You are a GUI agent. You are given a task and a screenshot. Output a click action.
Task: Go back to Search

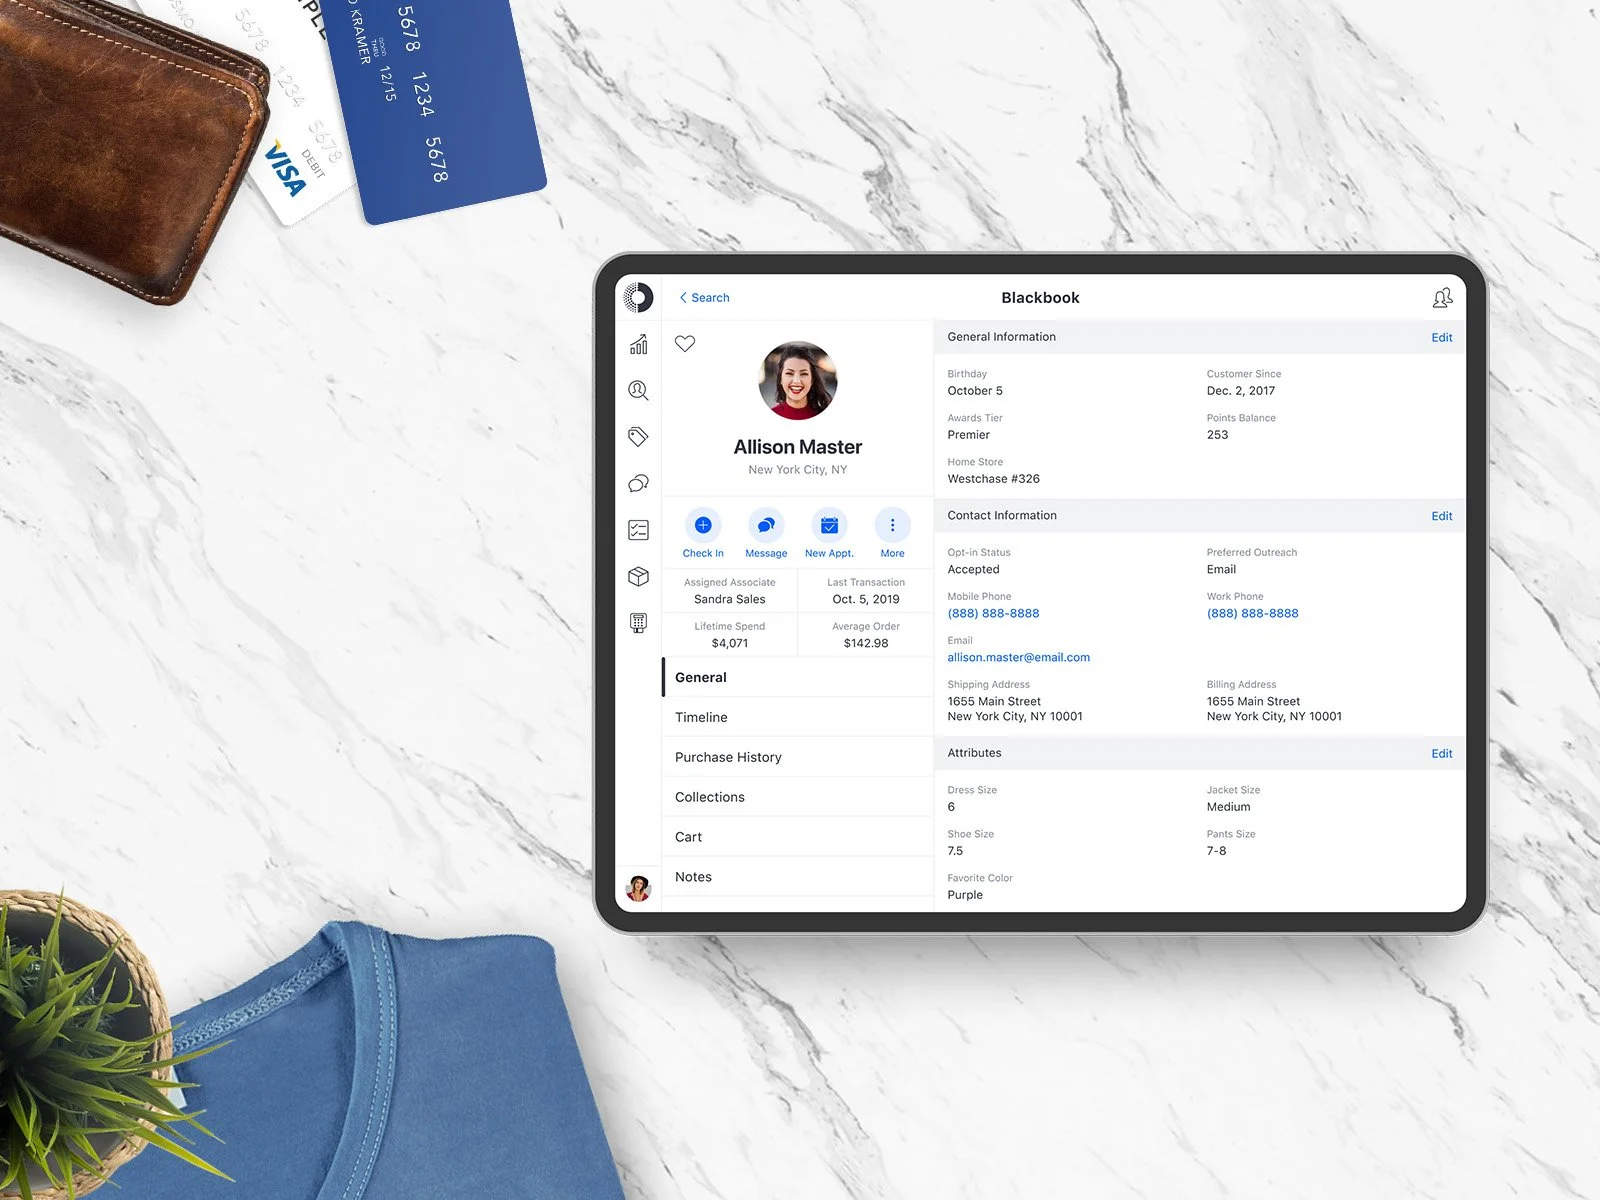tap(705, 298)
